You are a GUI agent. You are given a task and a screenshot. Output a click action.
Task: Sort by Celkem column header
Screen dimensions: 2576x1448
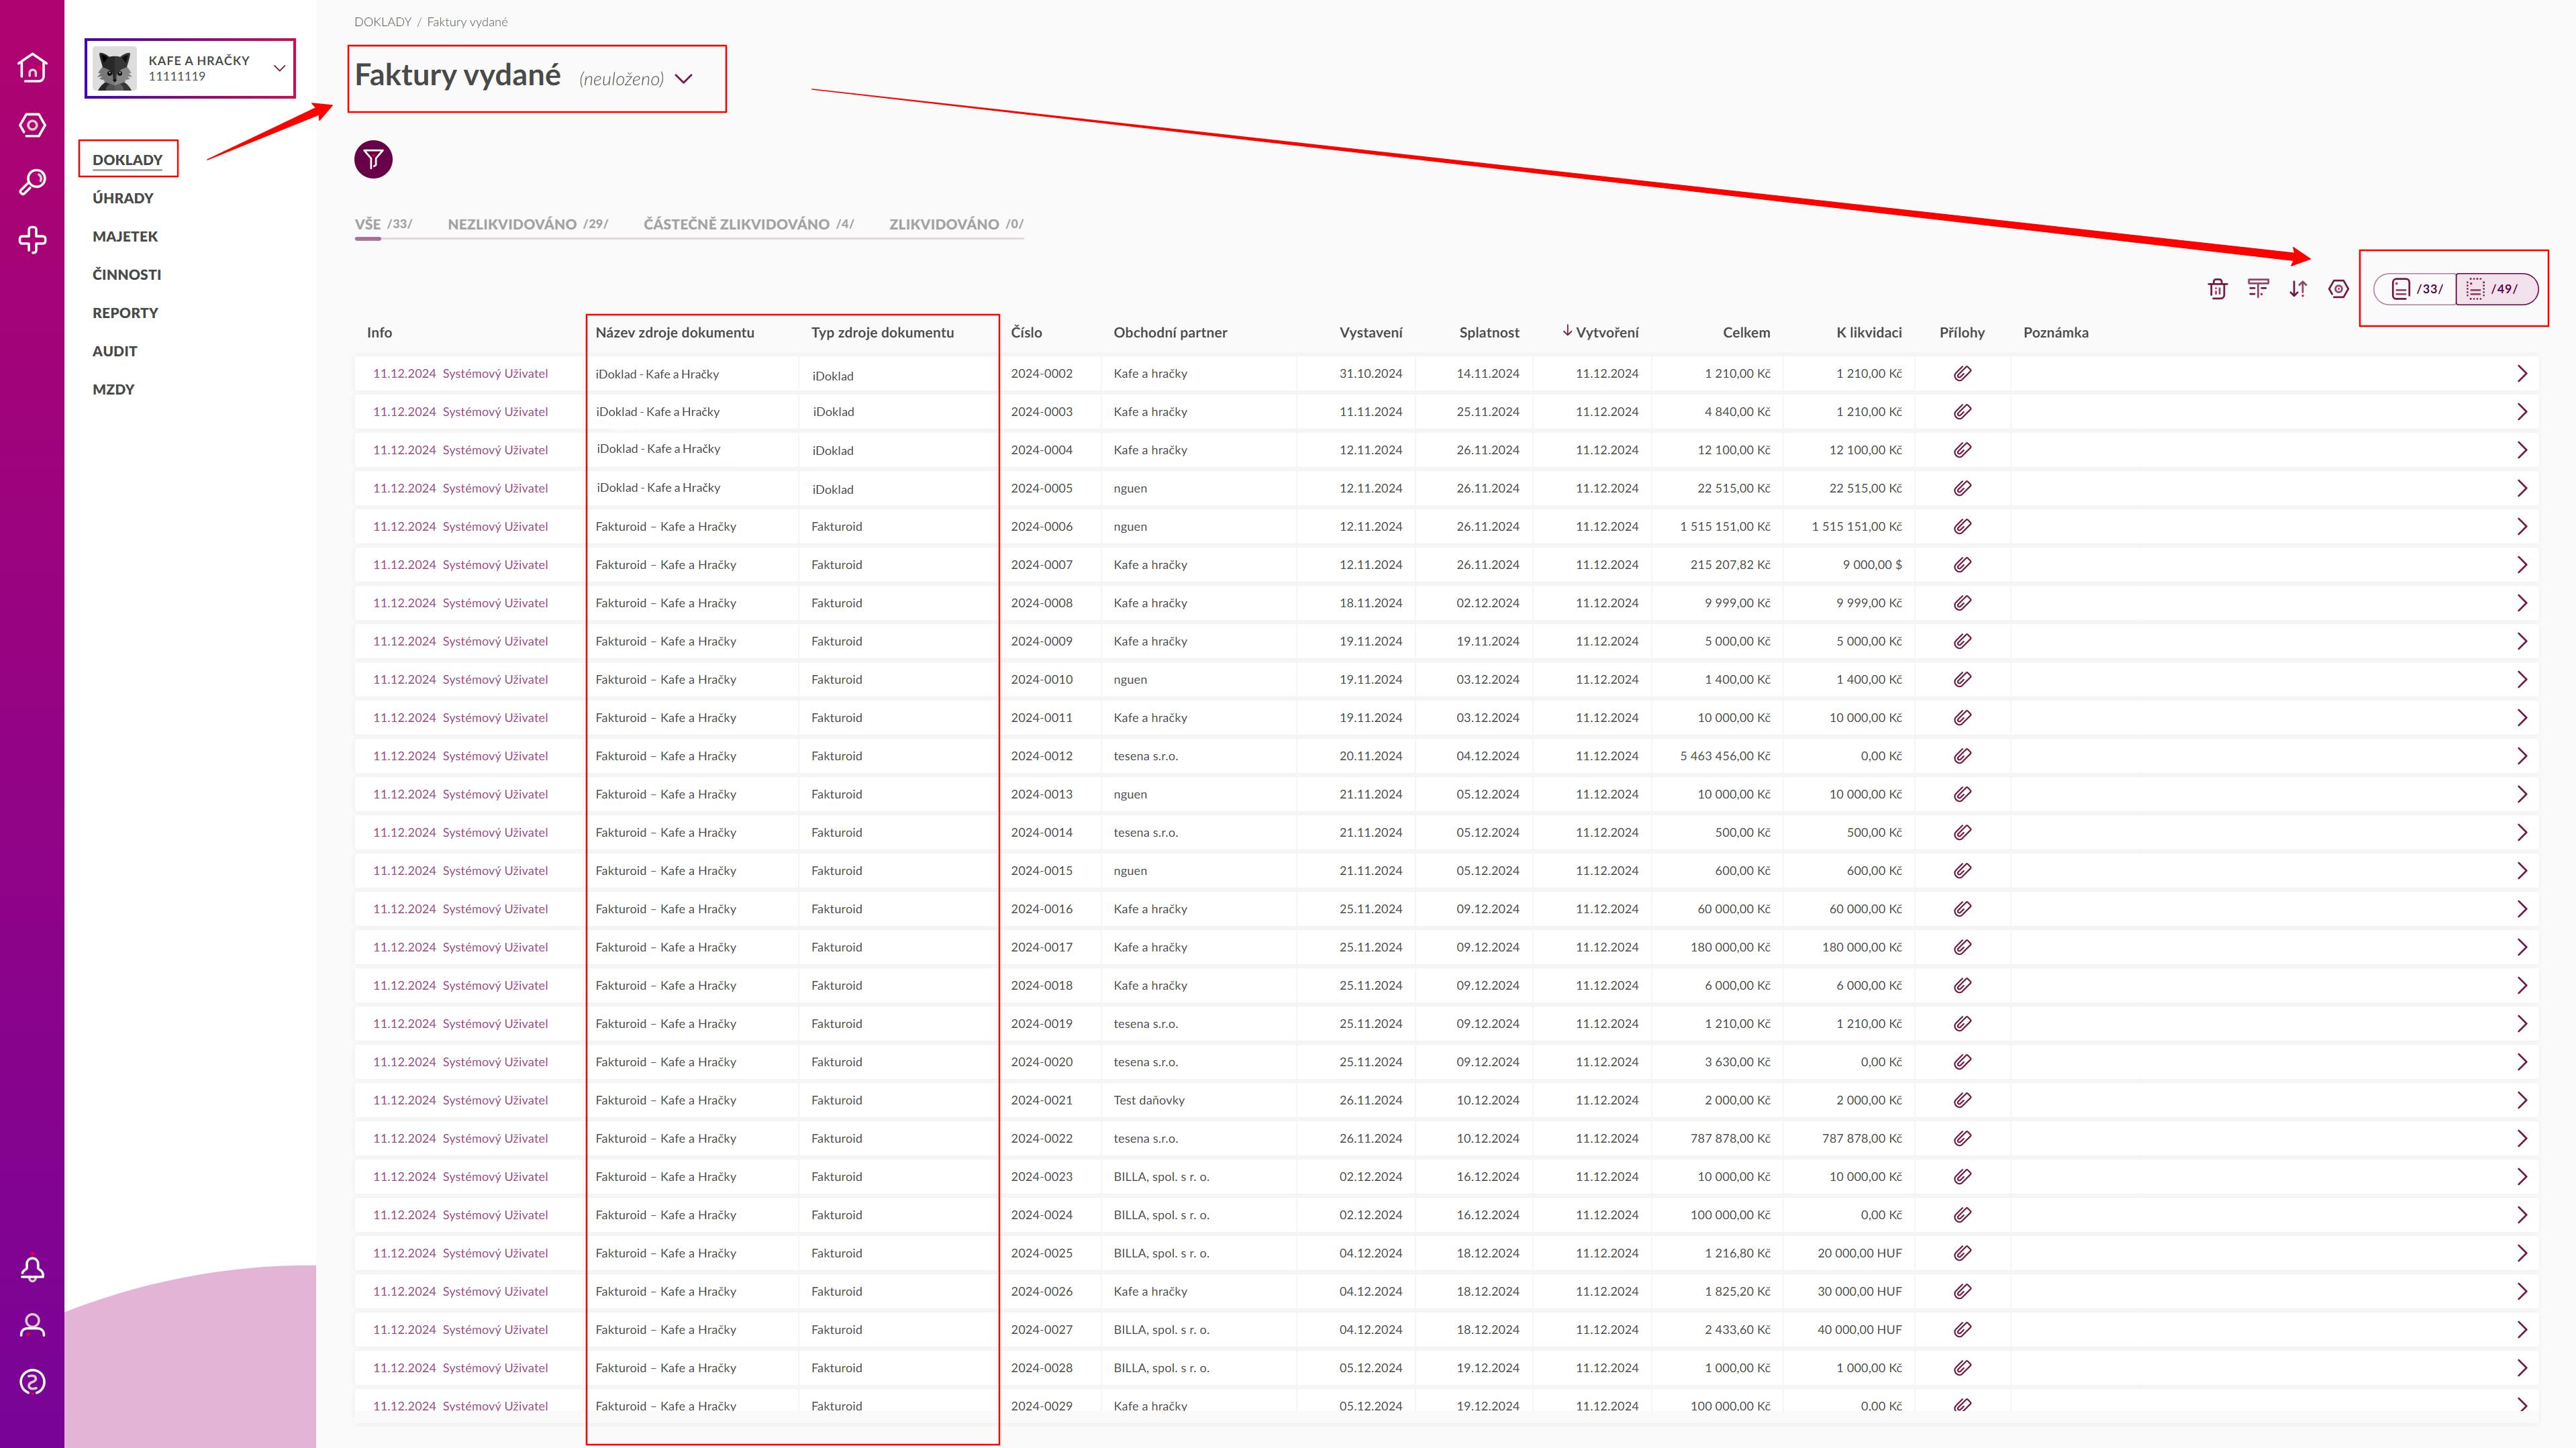tap(1746, 332)
